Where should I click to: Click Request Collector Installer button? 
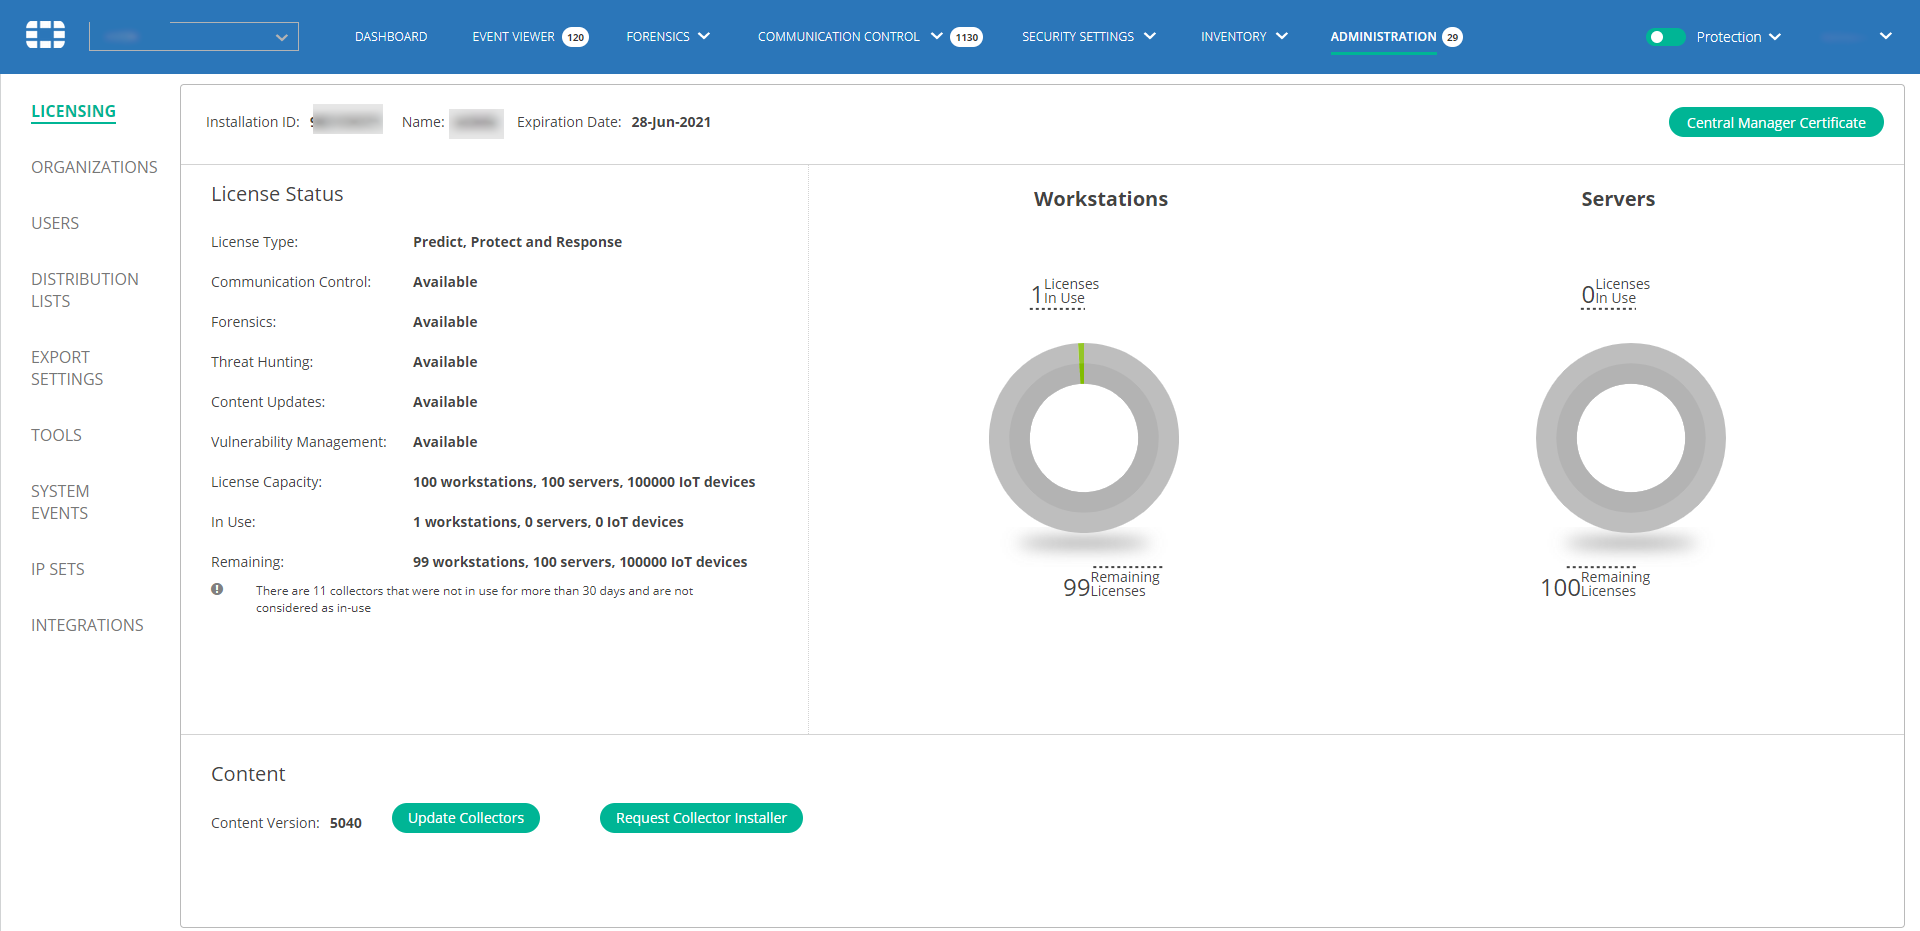[x=701, y=818]
